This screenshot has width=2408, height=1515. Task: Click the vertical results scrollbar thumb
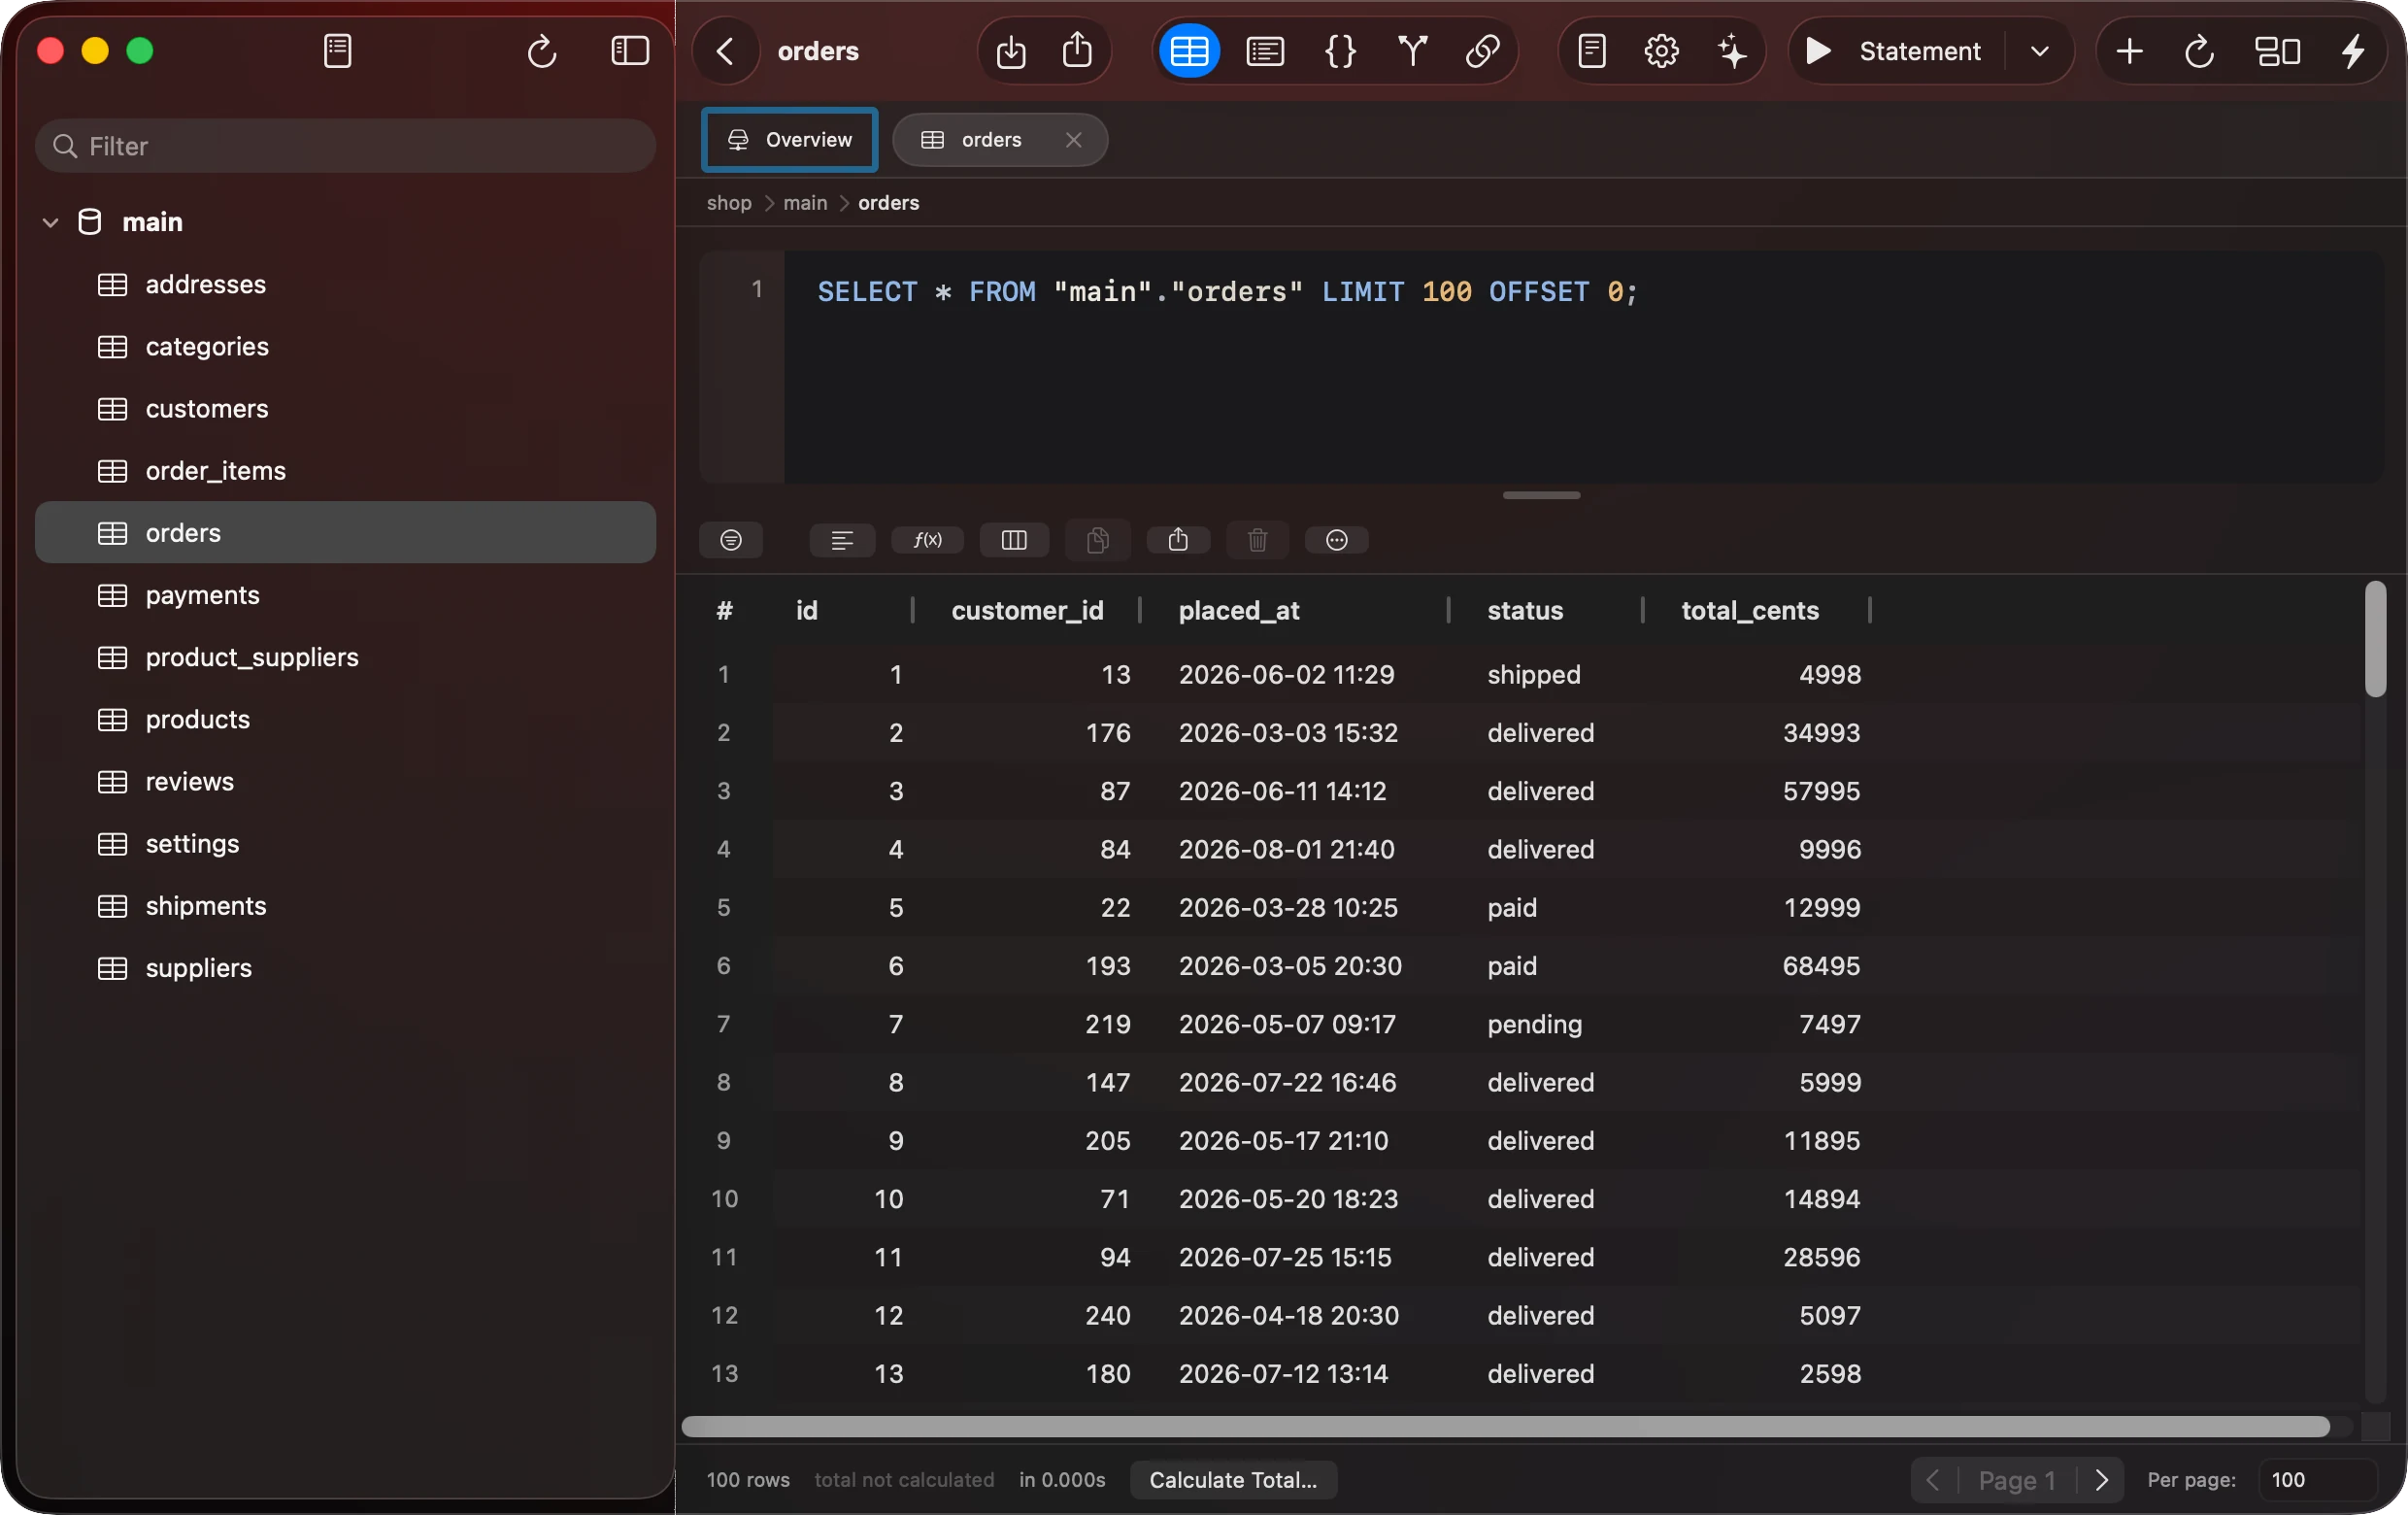pos(2375,638)
